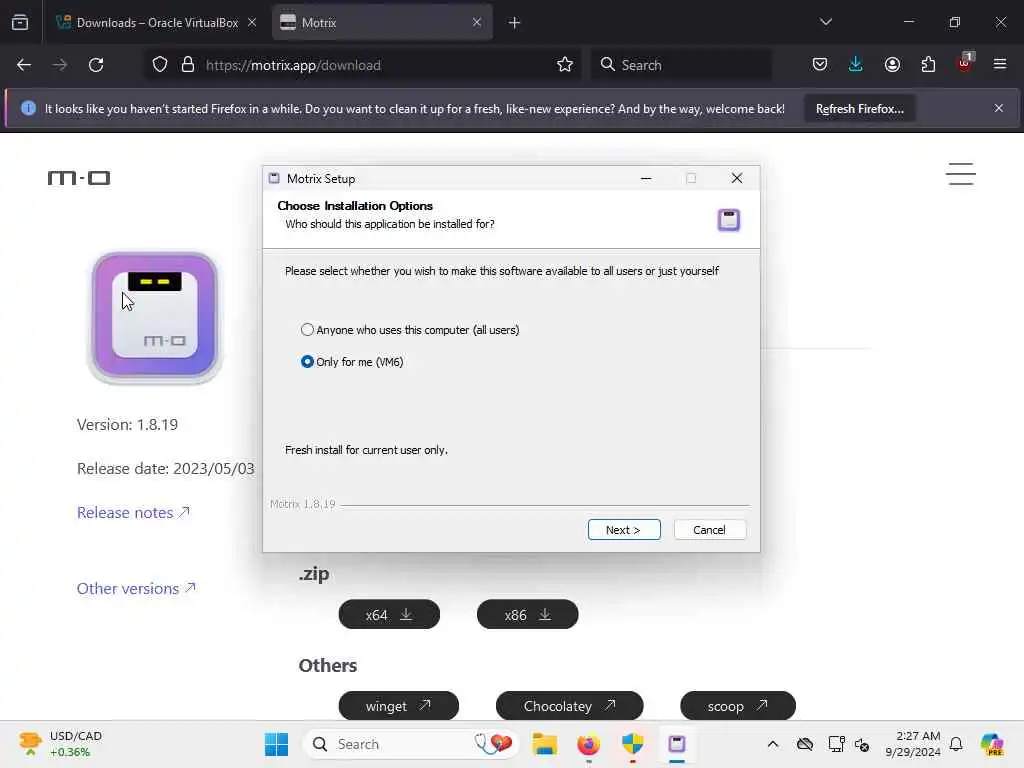Click the uBlock Origin extension icon

point(965,63)
